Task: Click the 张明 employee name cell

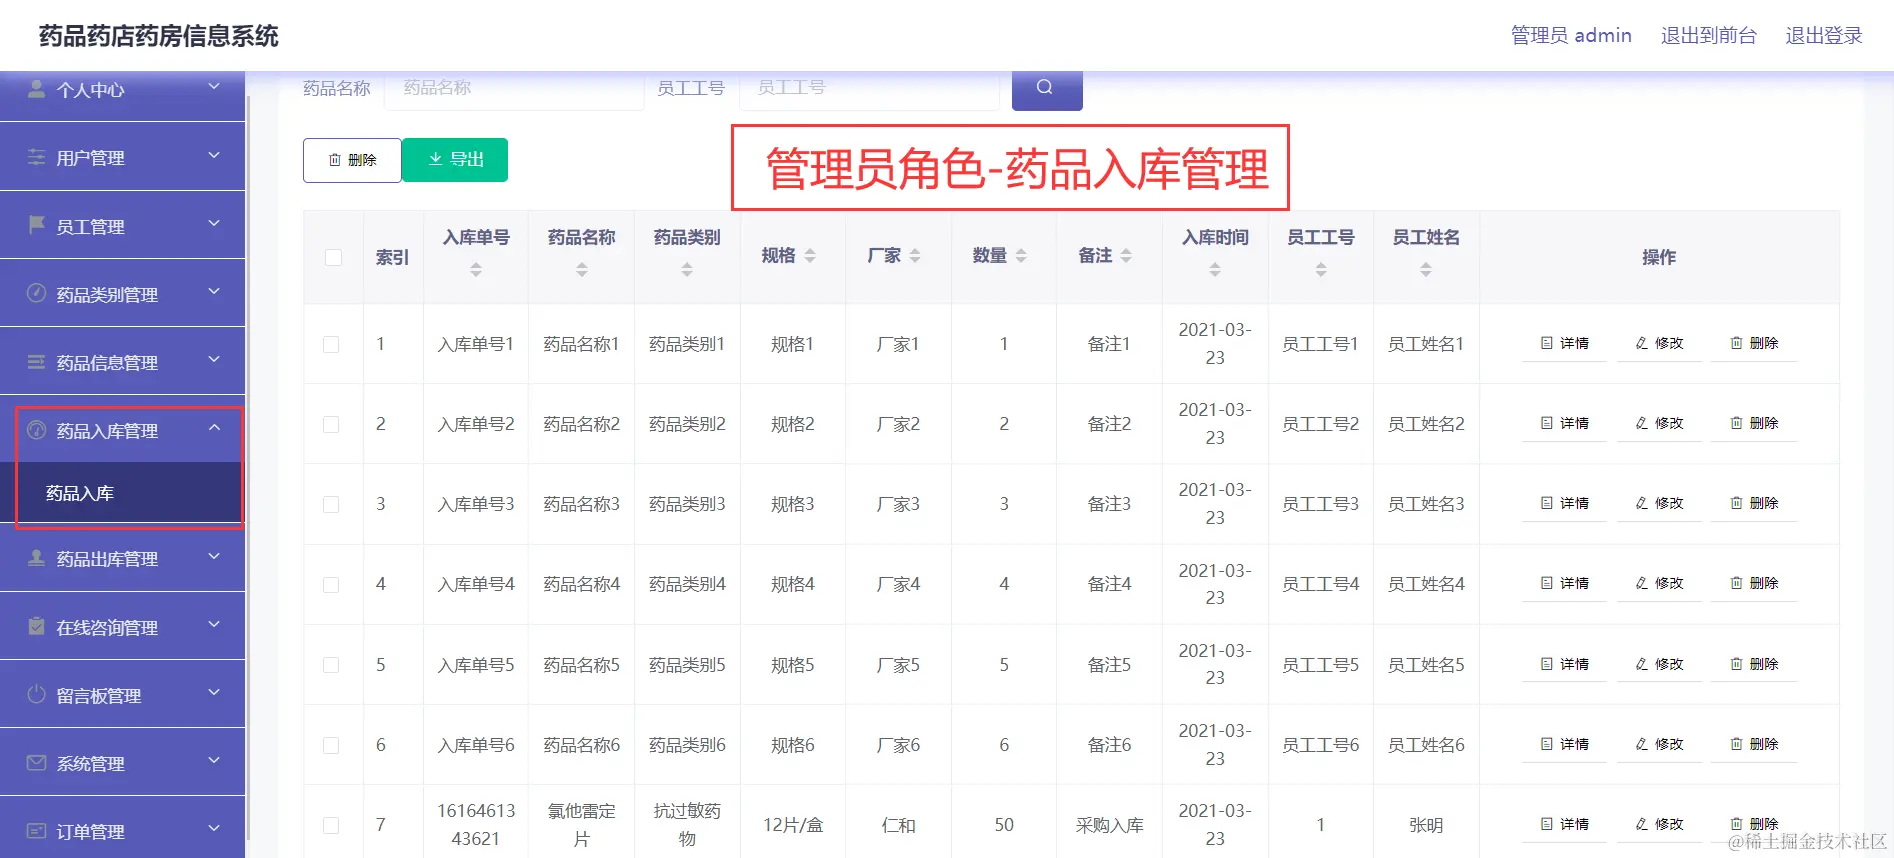Action: pyautogui.click(x=1426, y=825)
